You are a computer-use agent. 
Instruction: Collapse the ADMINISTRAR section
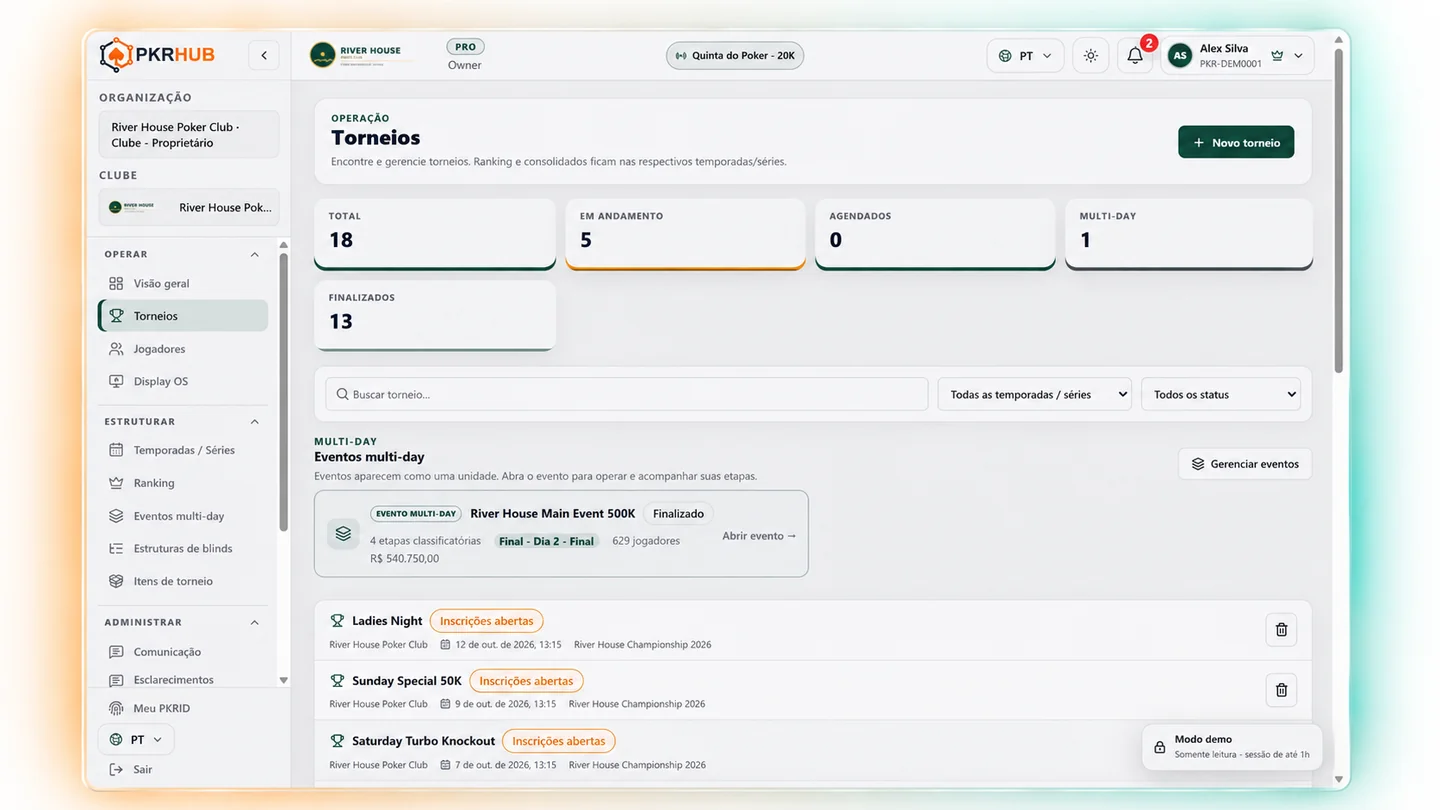point(254,622)
